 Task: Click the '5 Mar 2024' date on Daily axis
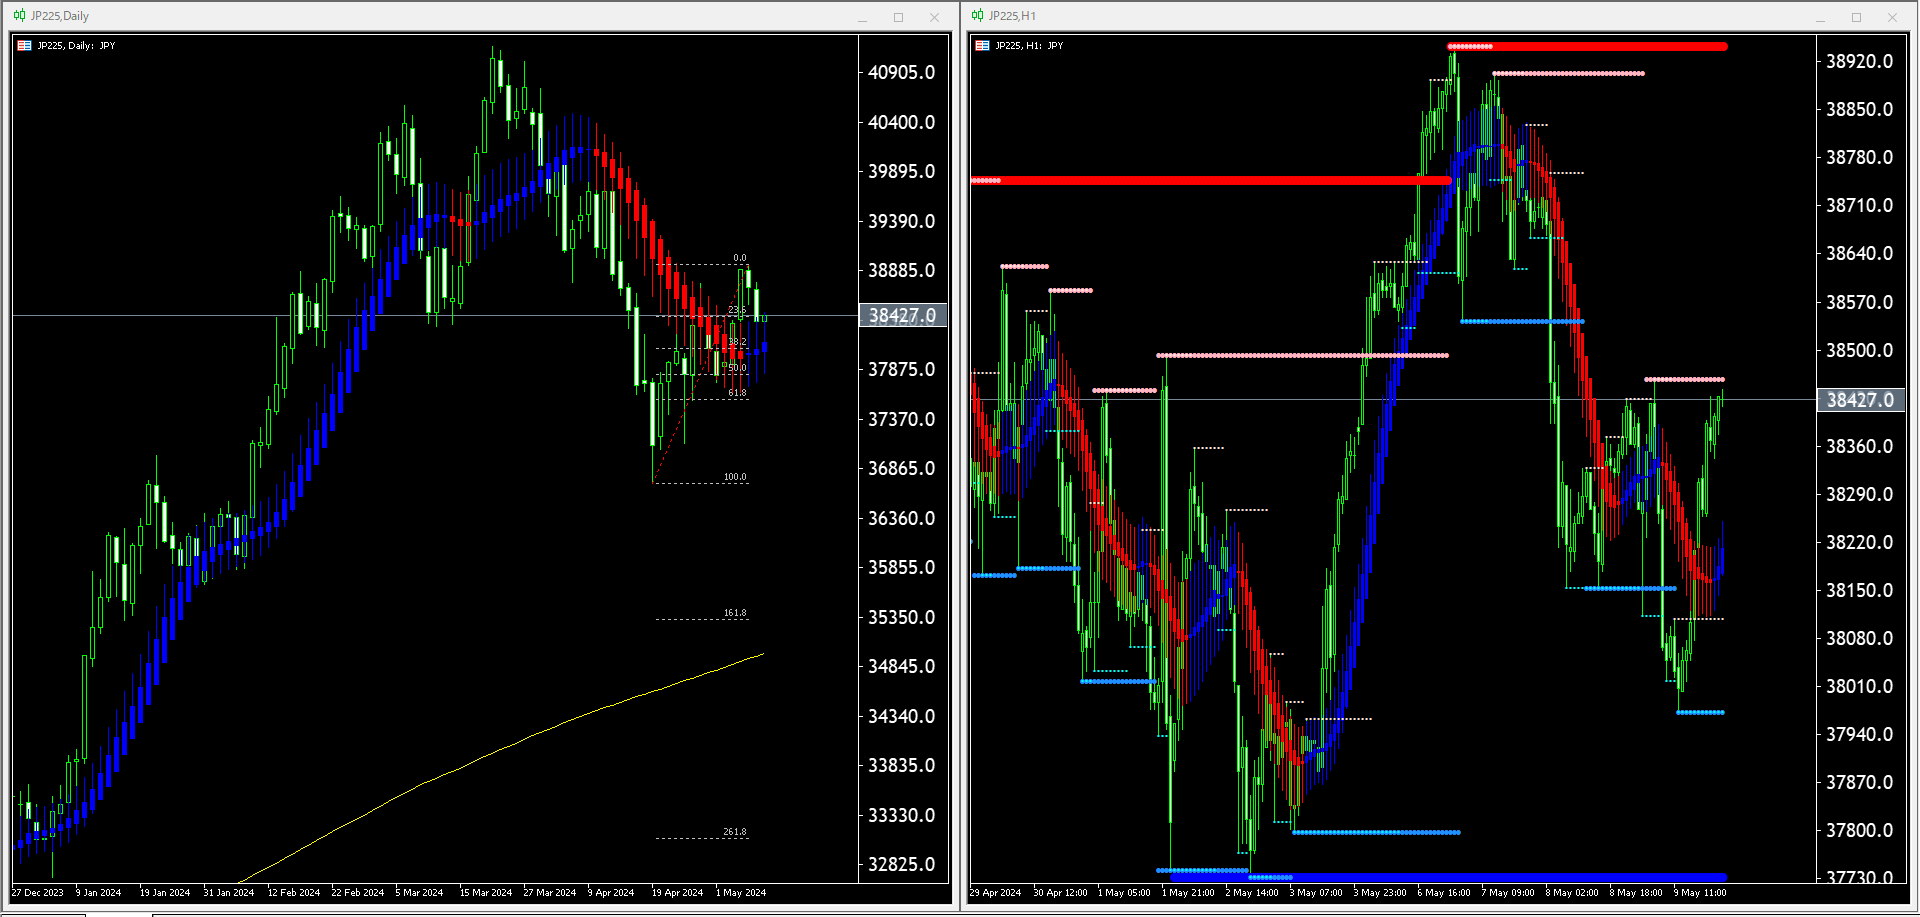420,893
